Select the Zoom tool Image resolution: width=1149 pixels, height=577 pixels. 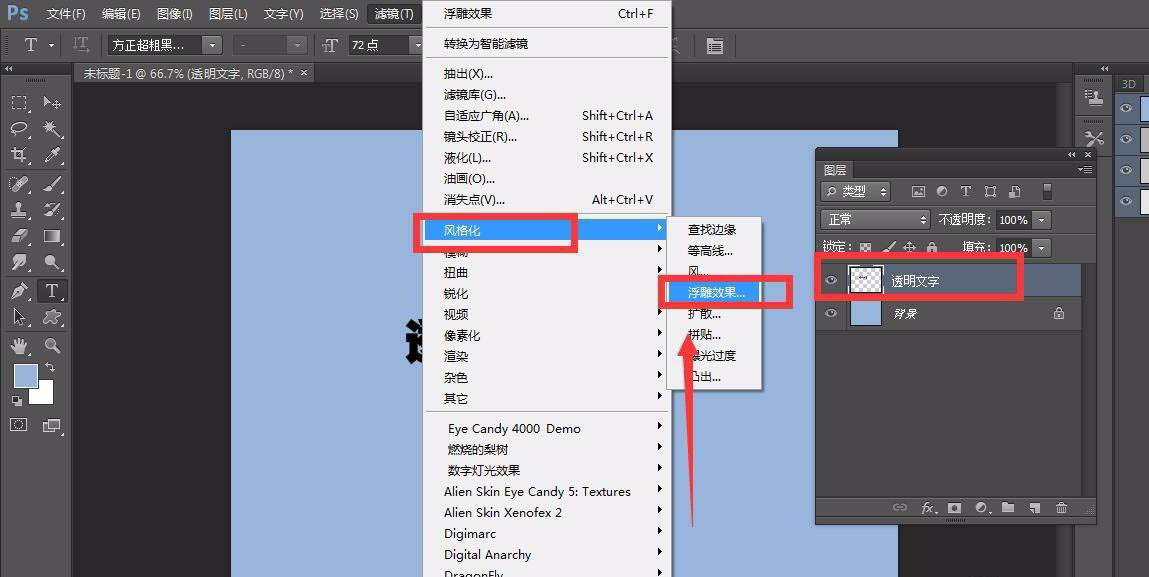[x=51, y=345]
